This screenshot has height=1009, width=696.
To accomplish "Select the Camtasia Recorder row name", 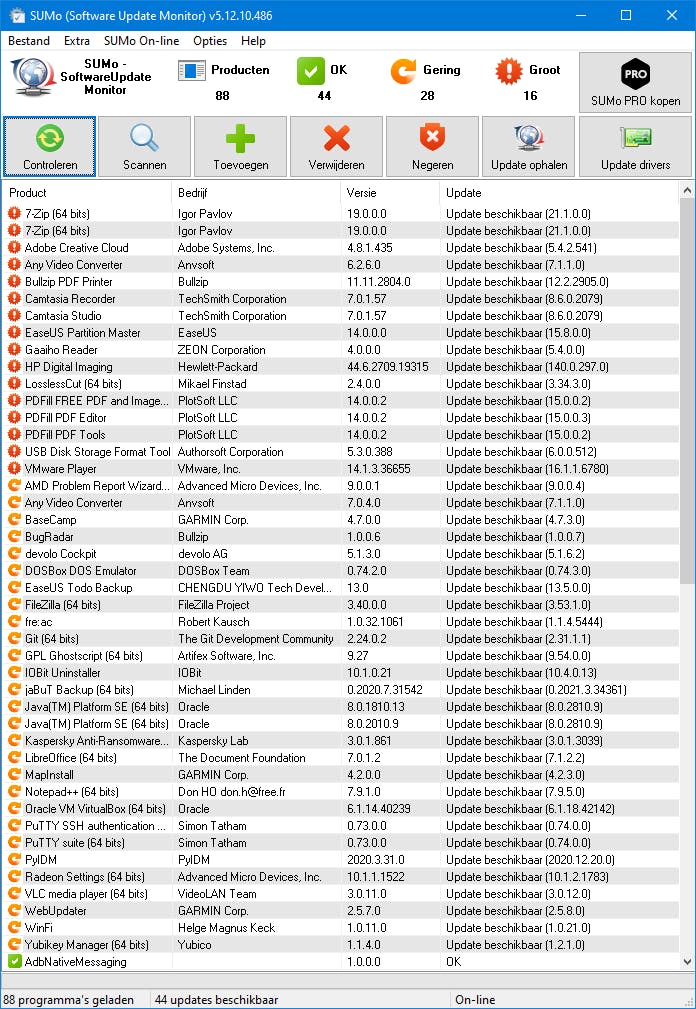I will 70,299.
